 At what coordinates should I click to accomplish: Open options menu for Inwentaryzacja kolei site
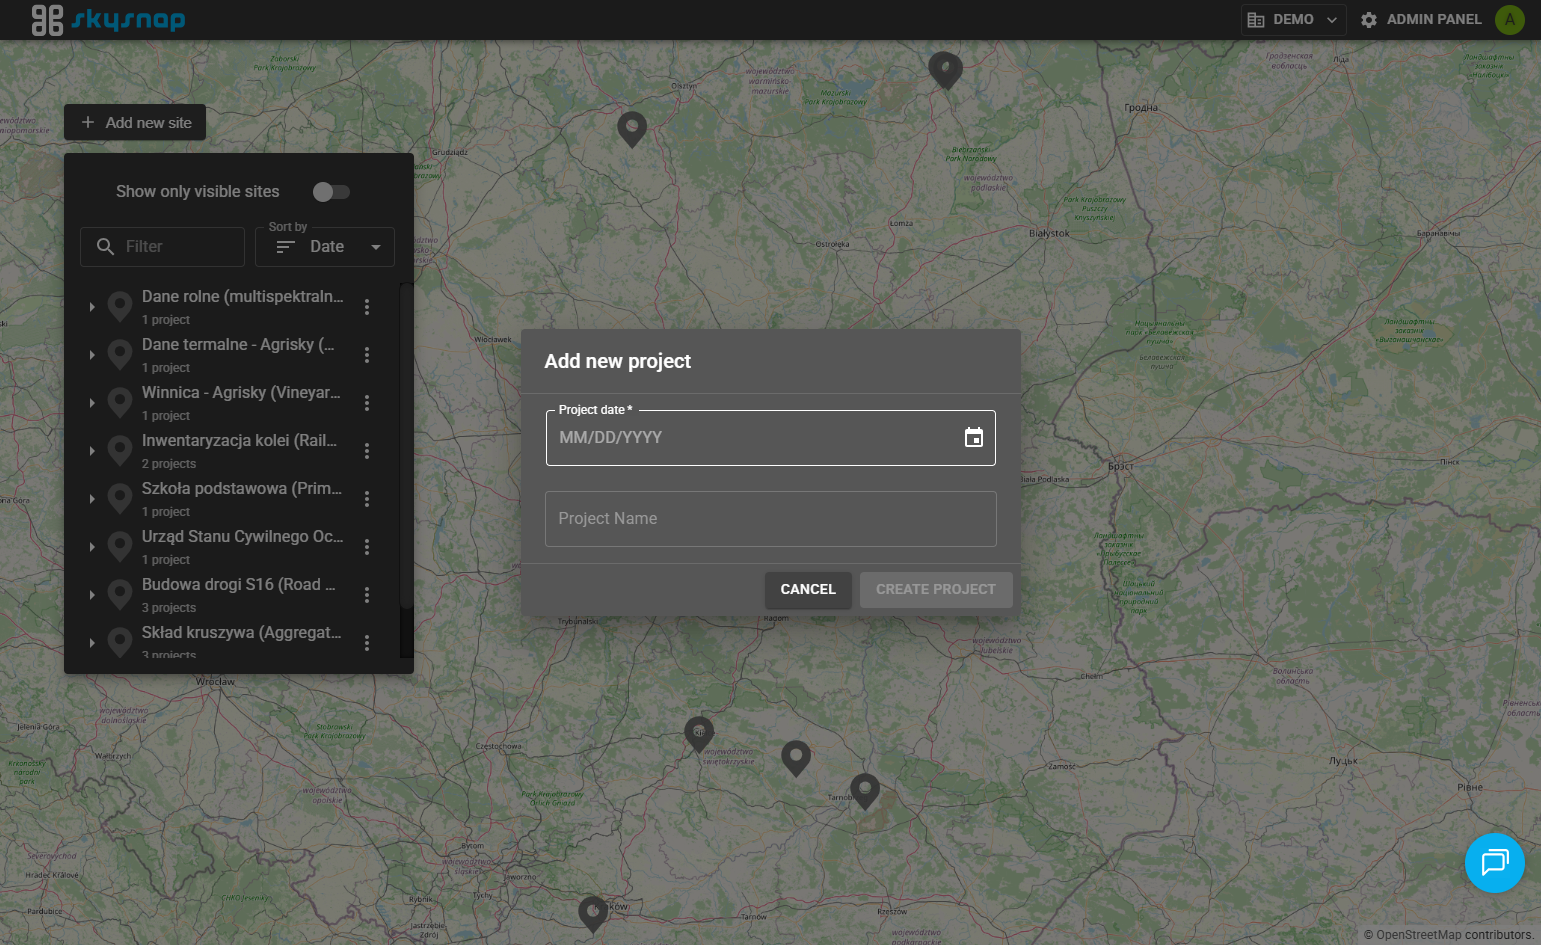click(367, 451)
